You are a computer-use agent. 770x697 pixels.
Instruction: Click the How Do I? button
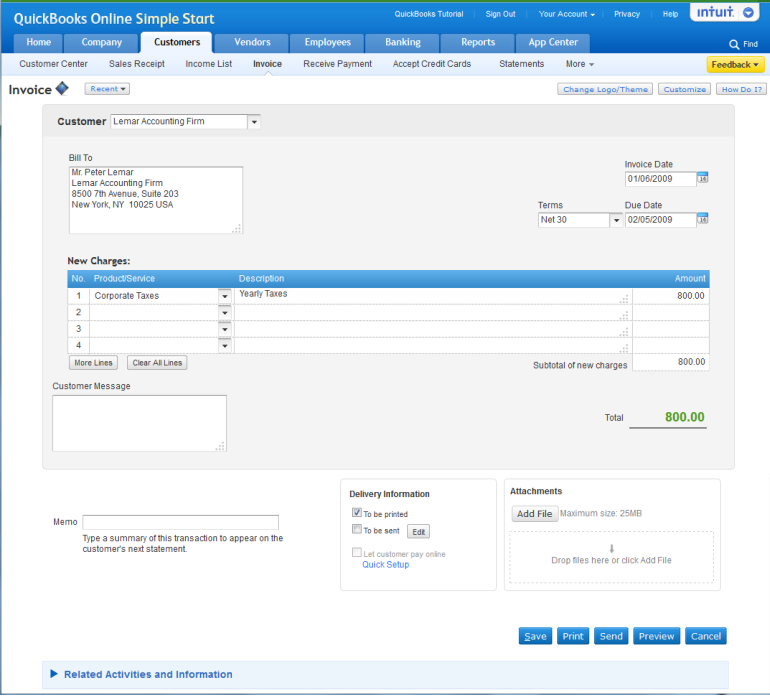[x=742, y=89]
